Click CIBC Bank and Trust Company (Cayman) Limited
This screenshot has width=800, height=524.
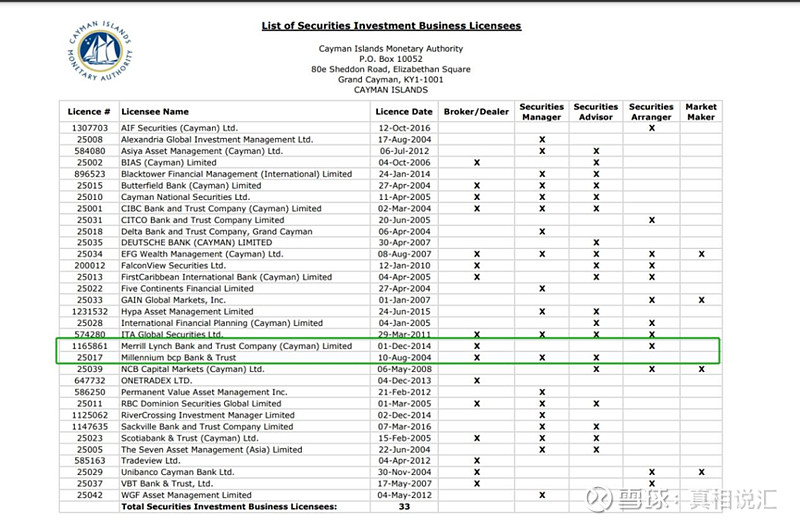coord(221,209)
